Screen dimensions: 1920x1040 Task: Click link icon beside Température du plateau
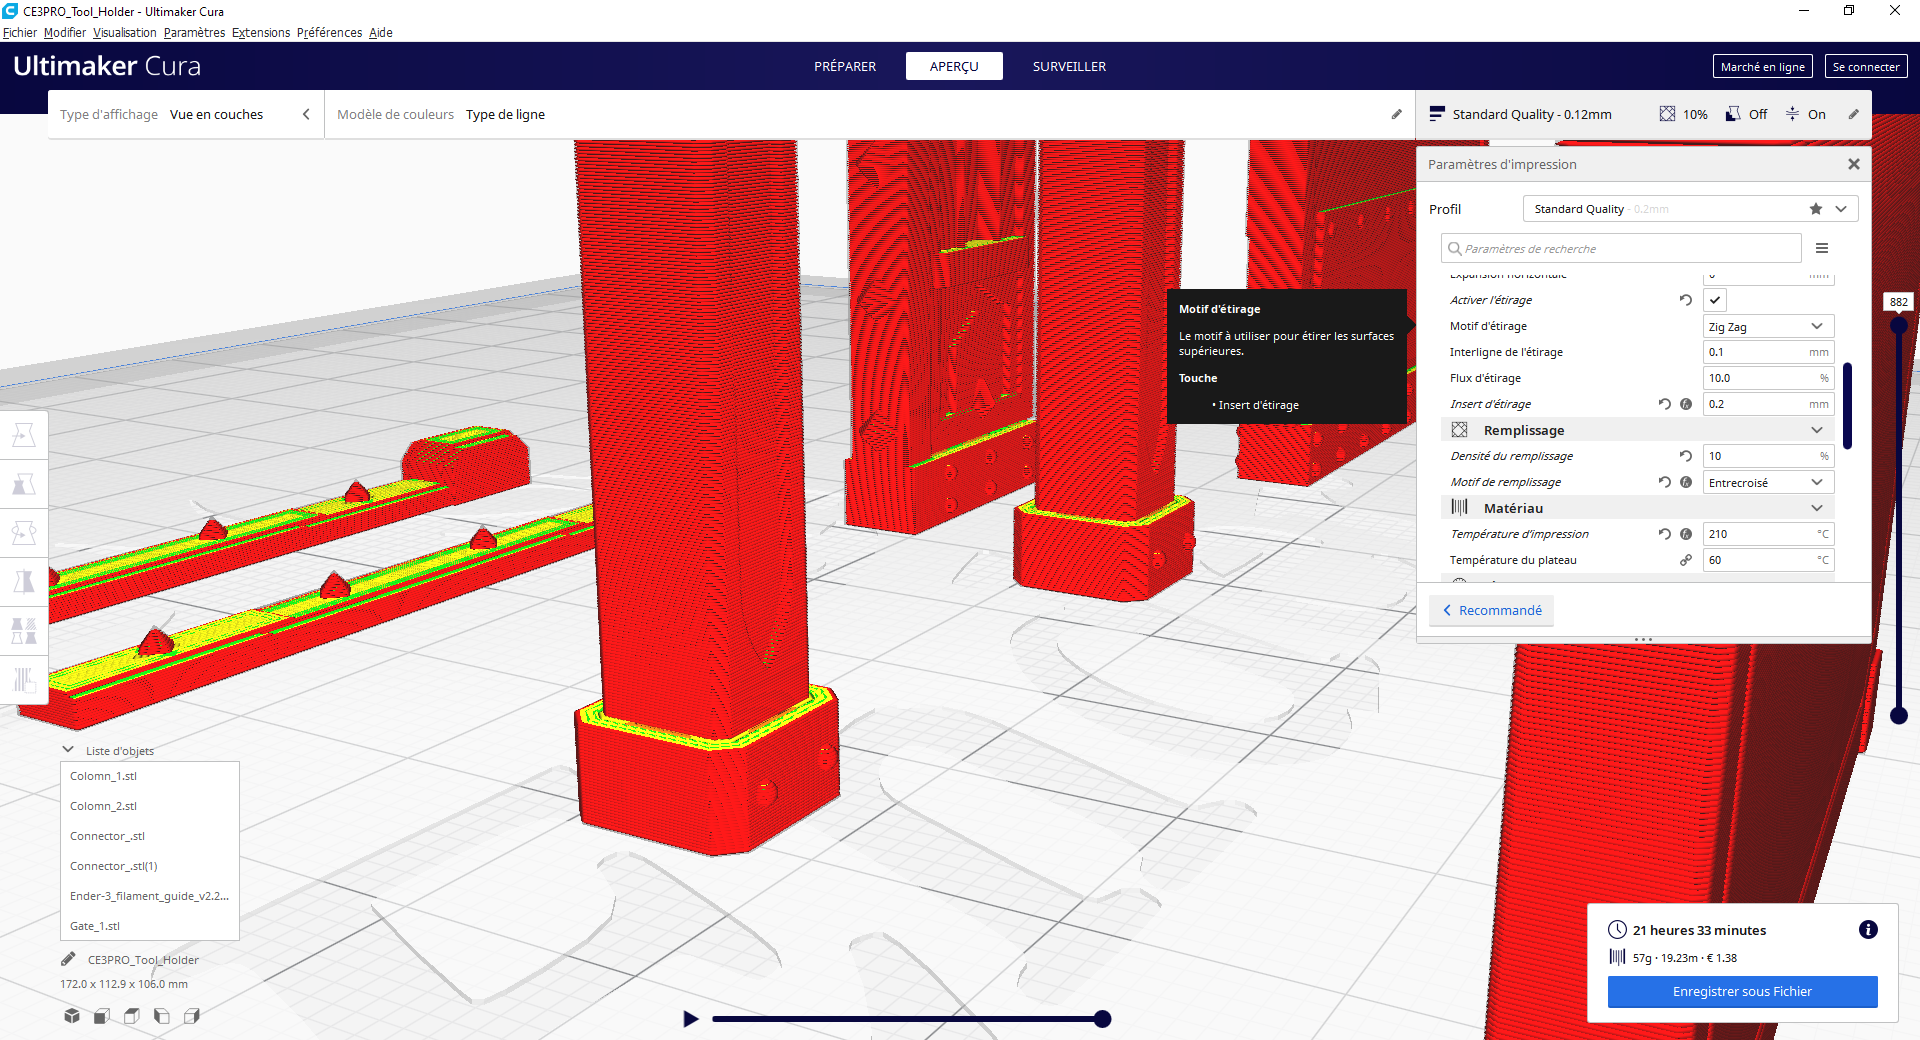coord(1686,560)
